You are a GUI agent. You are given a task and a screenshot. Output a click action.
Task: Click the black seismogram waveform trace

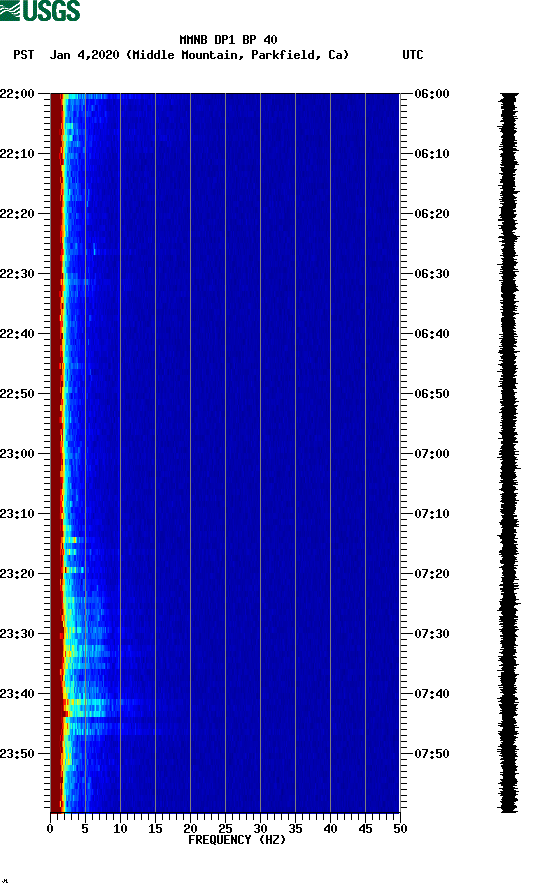coord(509,452)
